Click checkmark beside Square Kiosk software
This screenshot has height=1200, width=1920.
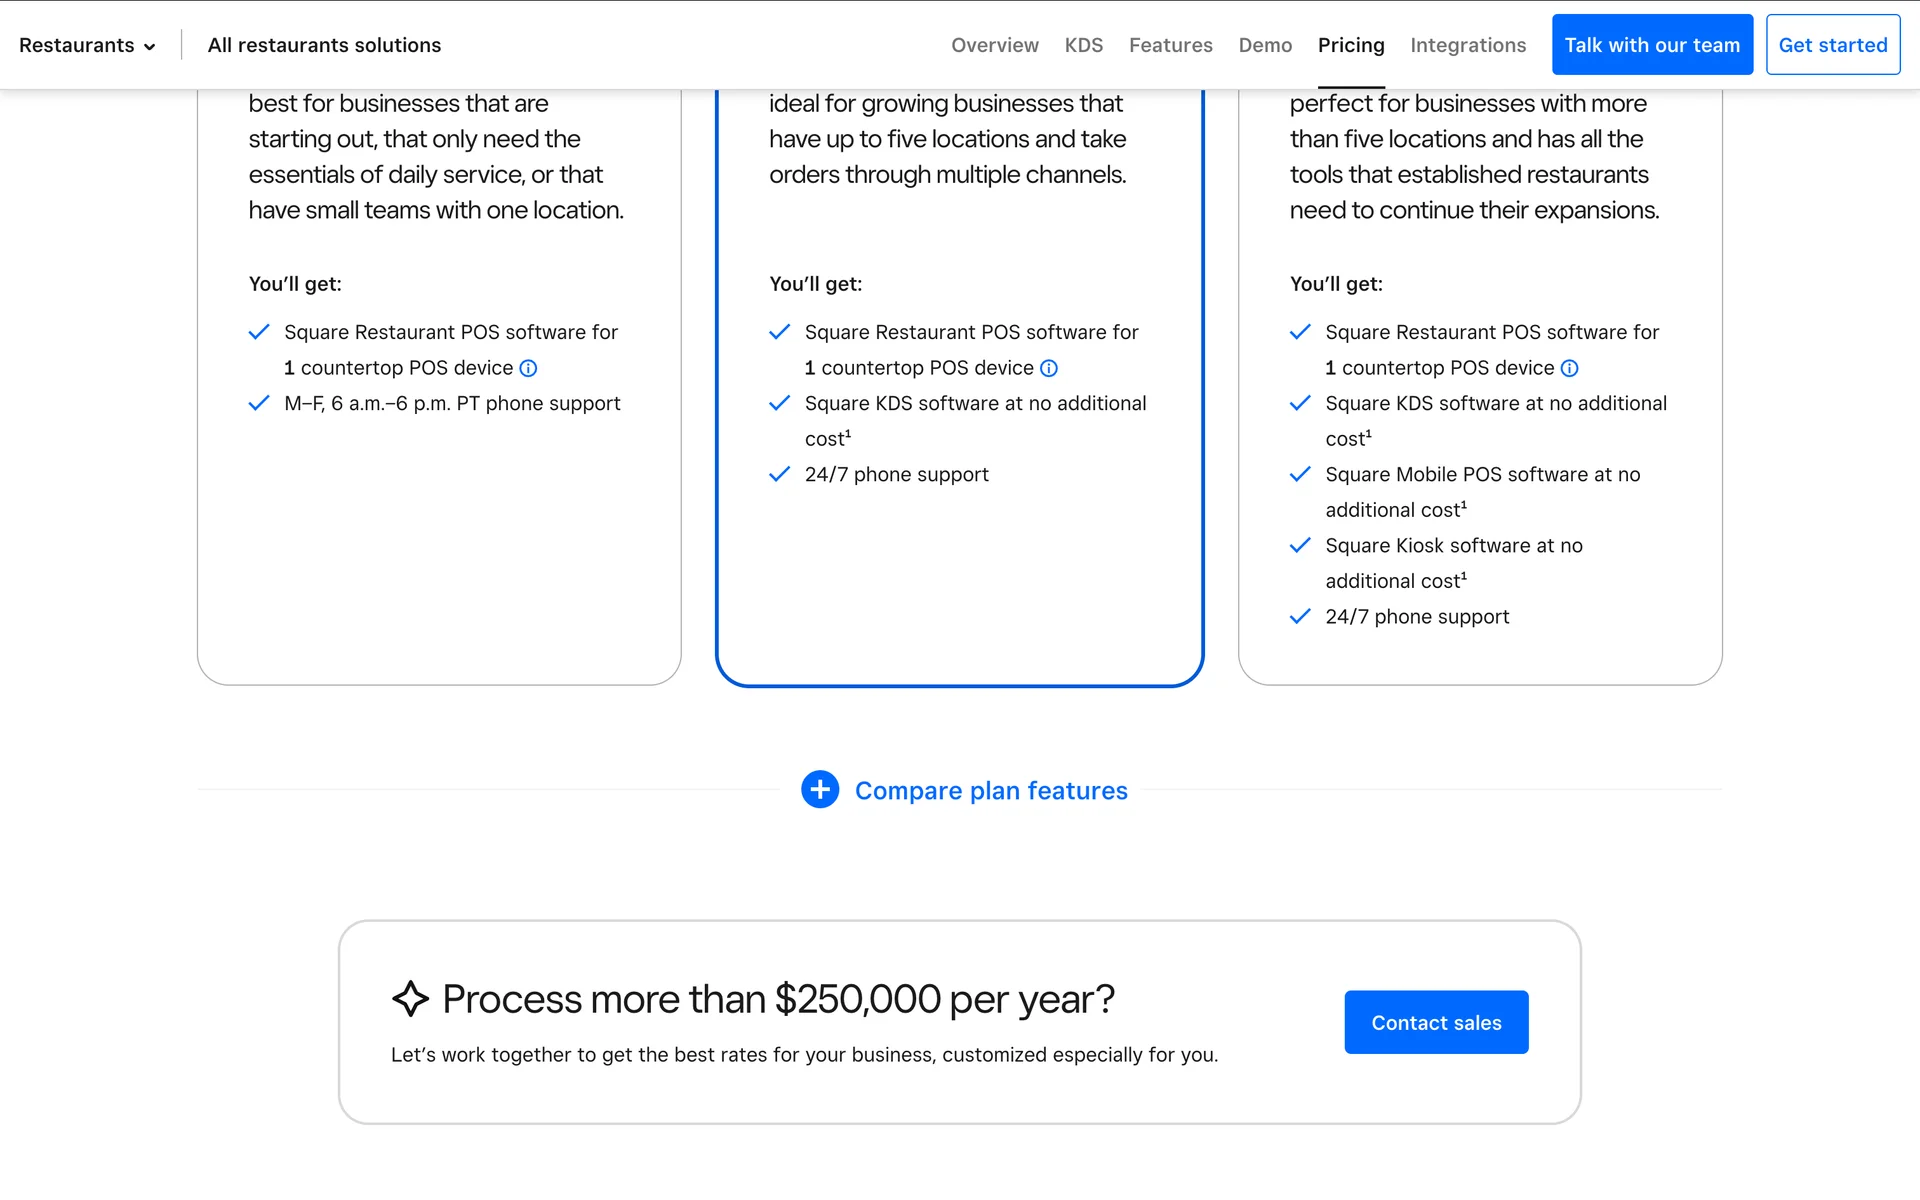pyautogui.click(x=1300, y=545)
